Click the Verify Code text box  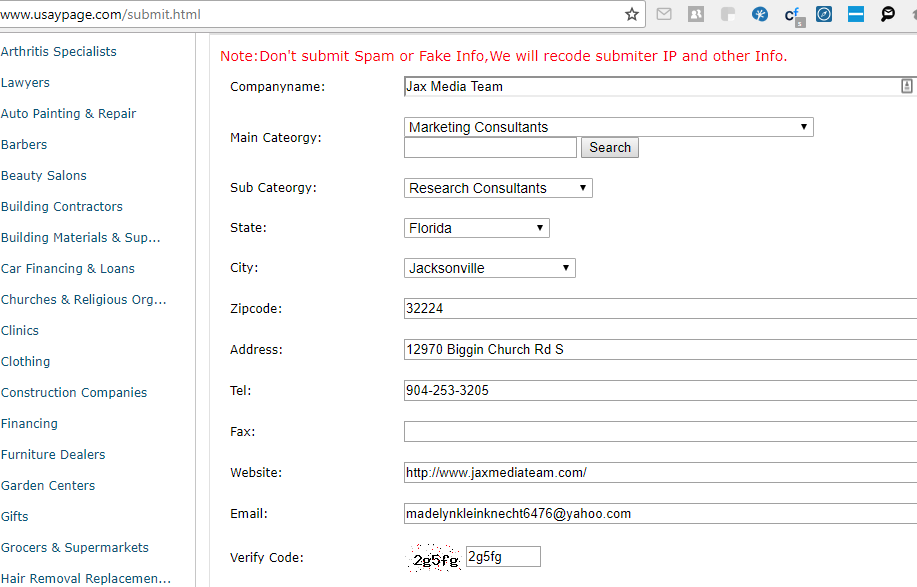tap(503, 557)
